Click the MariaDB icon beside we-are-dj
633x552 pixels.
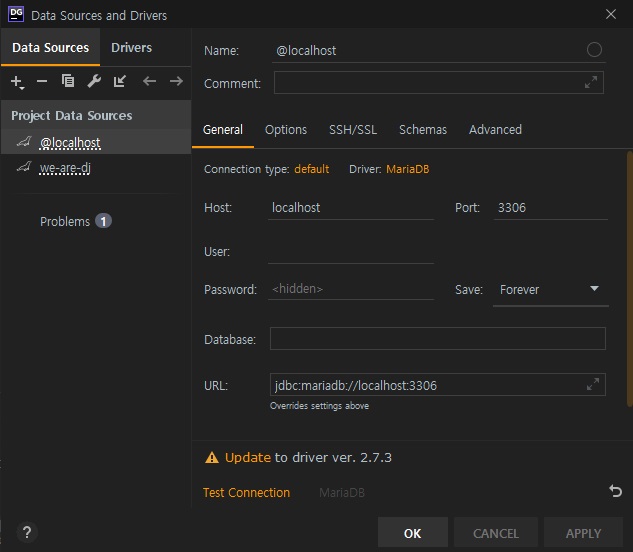24,166
